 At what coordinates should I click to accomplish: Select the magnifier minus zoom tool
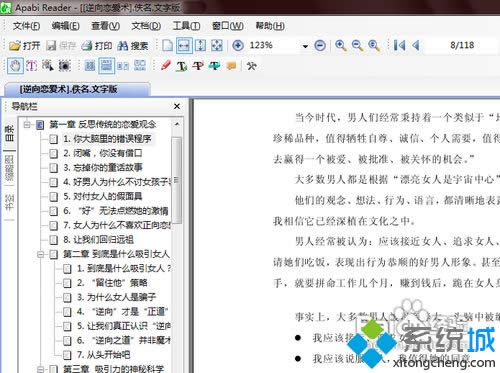357,46
